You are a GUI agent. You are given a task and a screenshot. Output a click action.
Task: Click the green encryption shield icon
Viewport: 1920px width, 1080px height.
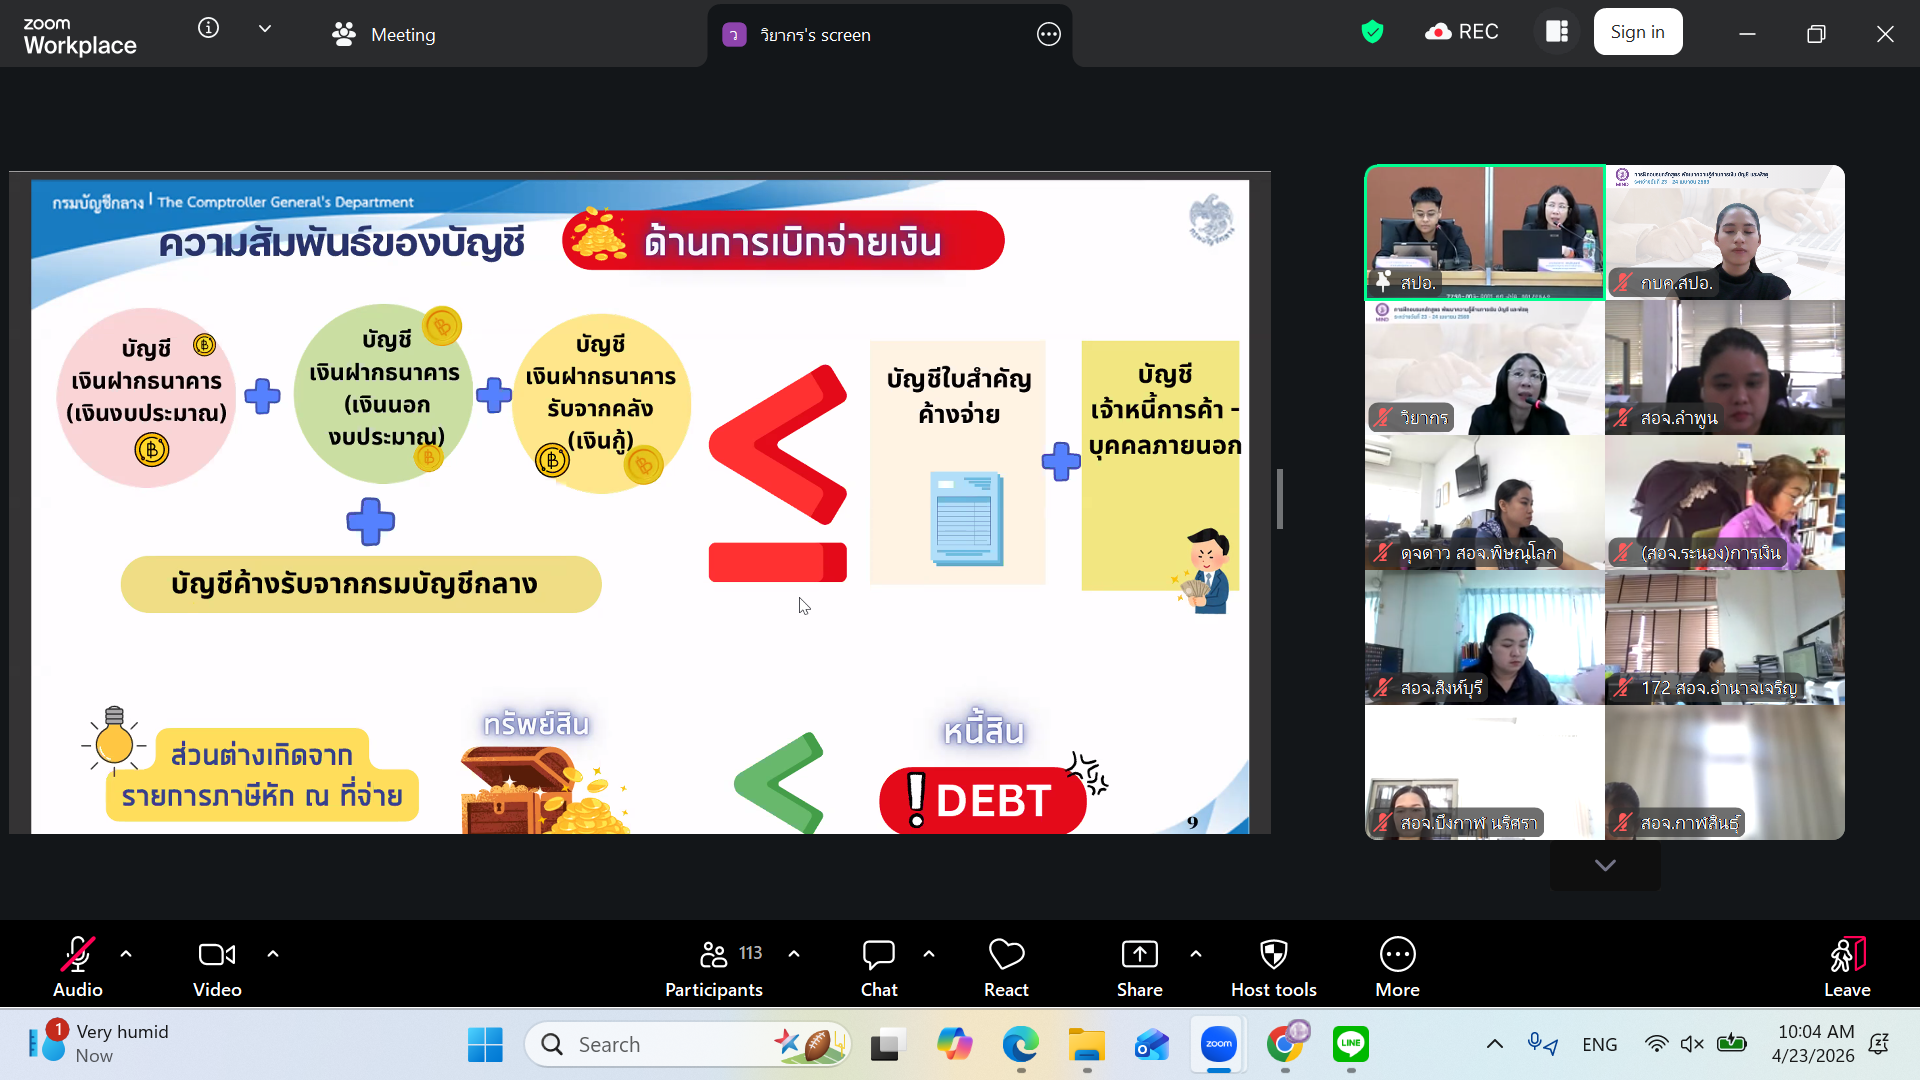(1372, 32)
